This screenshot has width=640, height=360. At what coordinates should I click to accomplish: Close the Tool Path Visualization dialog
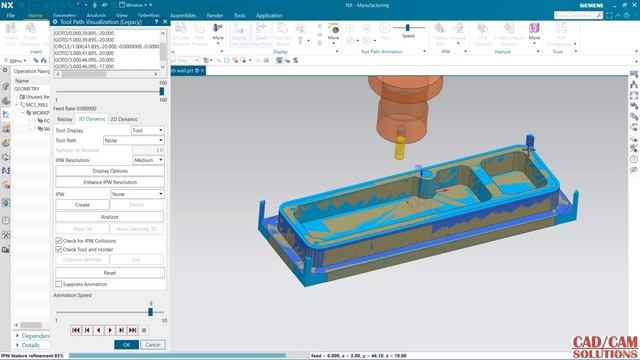coord(165,22)
